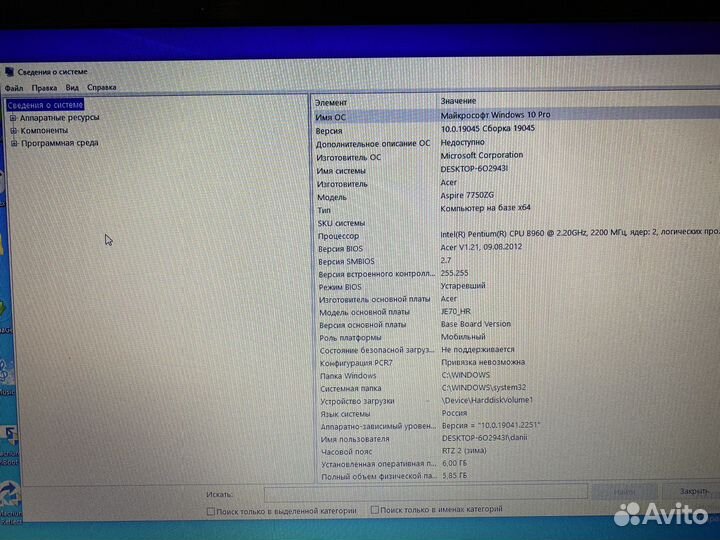The image size is (720, 540).
Task: Click the C:\WINDOWS\system32 value
Action: [484, 387]
